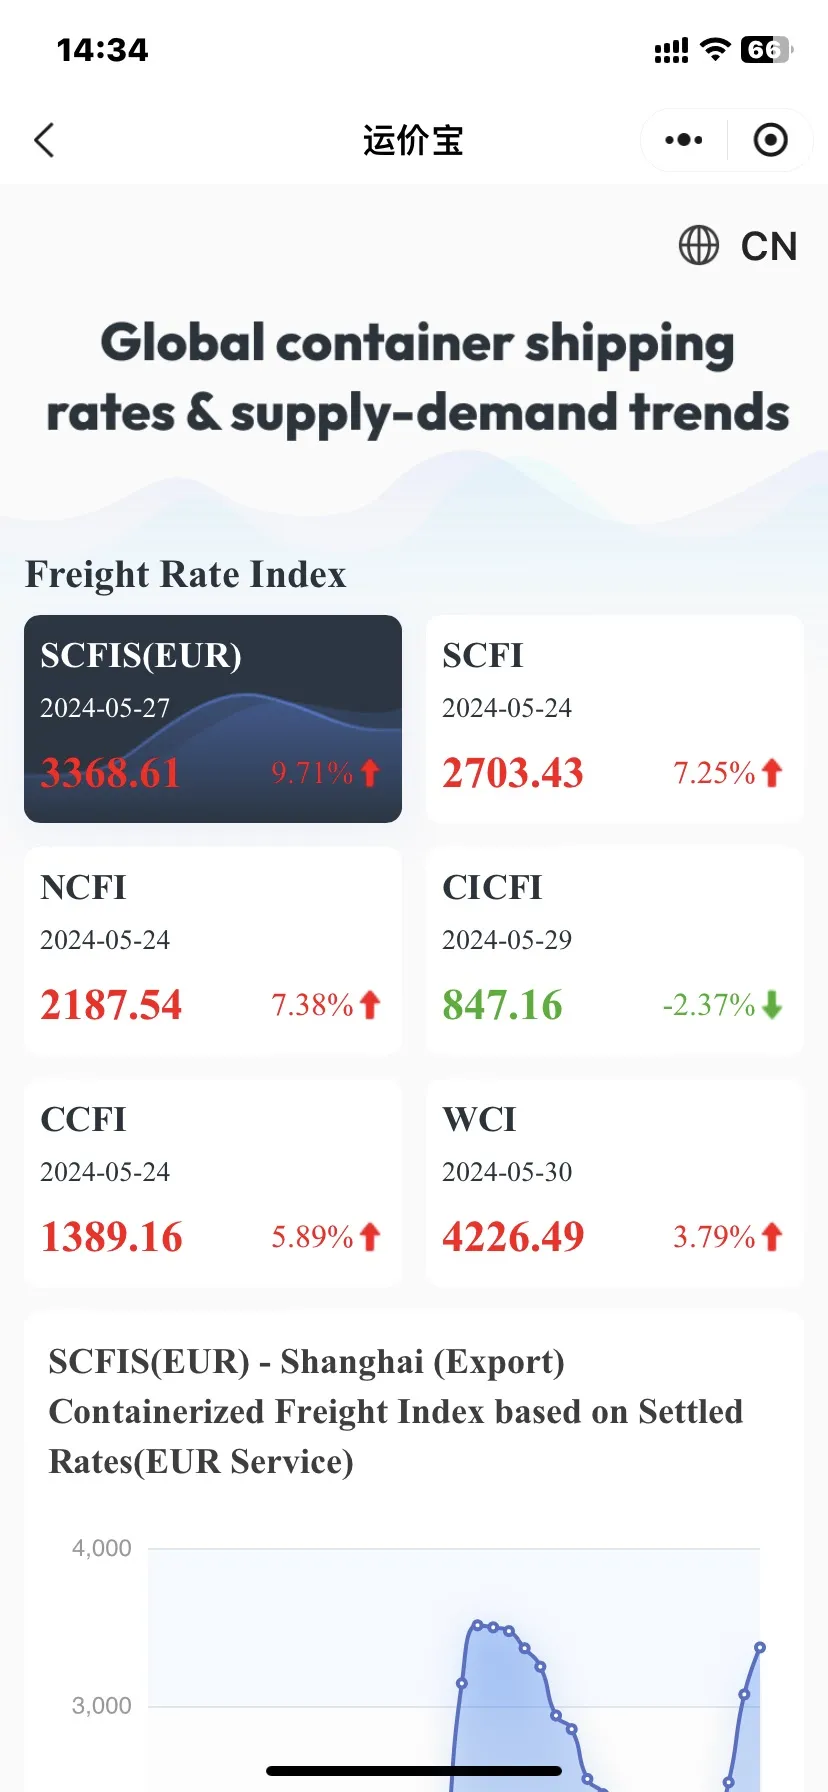Select the SCFIS(EUR) index card
Image resolution: width=828 pixels, height=1792 pixels.
(x=213, y=718)
